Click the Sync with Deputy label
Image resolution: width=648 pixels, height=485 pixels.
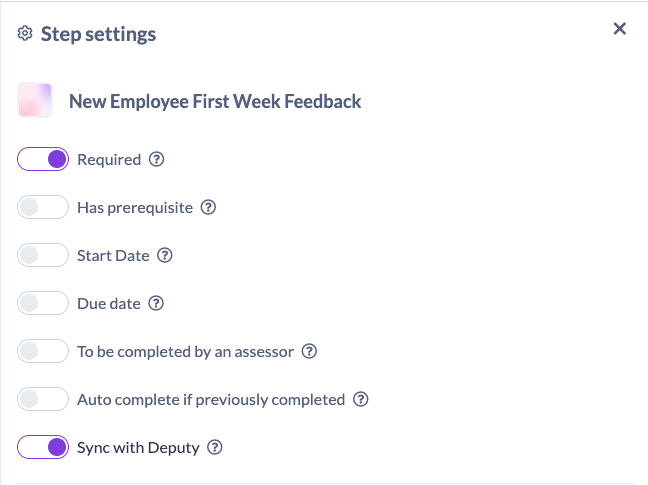(x=136, y=447)
